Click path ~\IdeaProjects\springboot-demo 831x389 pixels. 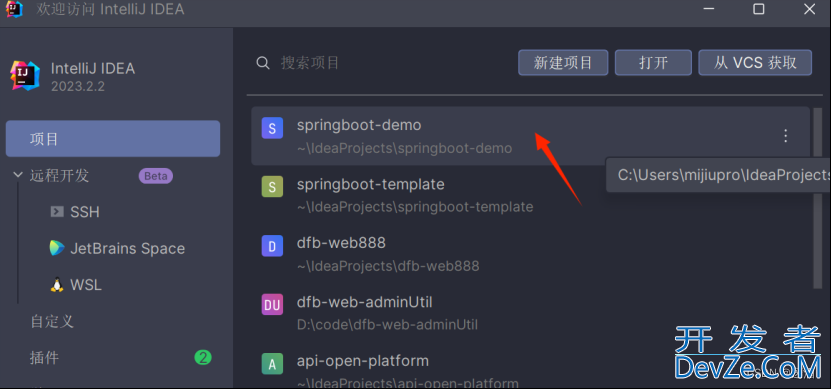click(x=404, y=148)
